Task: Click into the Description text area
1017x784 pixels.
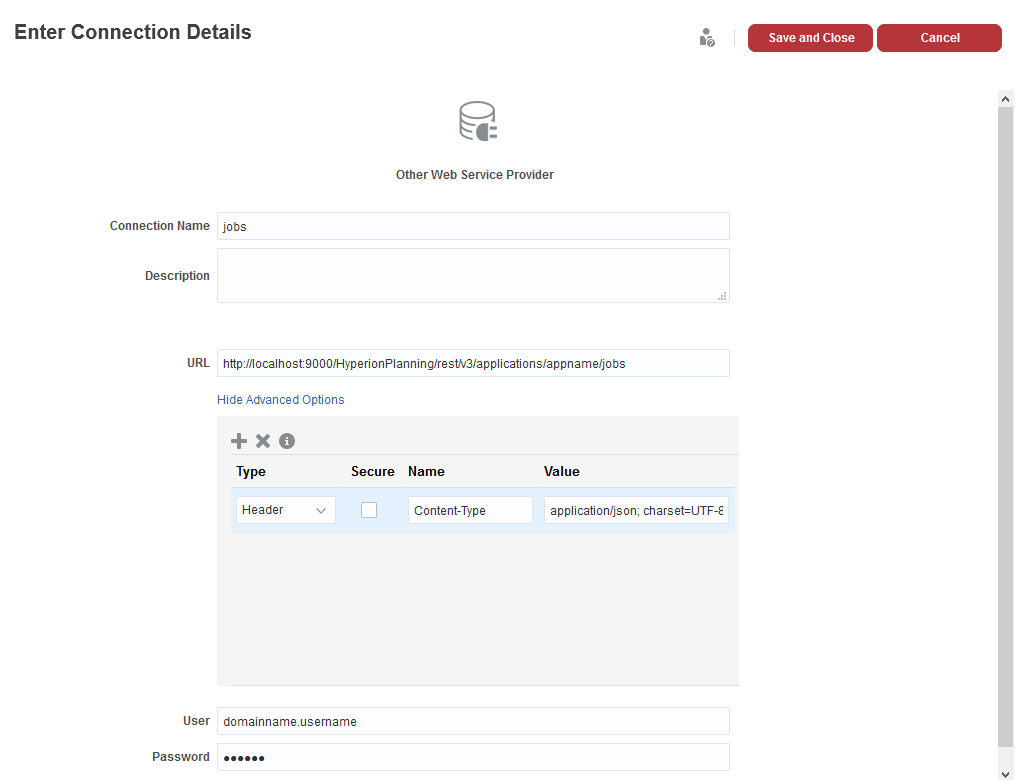Action: pyautogui.click(x=473, y=276)
